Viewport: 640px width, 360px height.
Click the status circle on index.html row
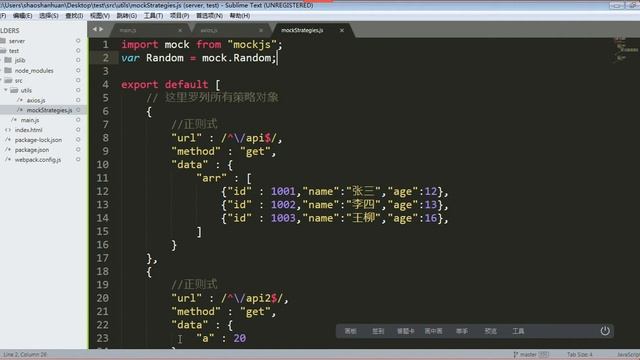(78, 130)
